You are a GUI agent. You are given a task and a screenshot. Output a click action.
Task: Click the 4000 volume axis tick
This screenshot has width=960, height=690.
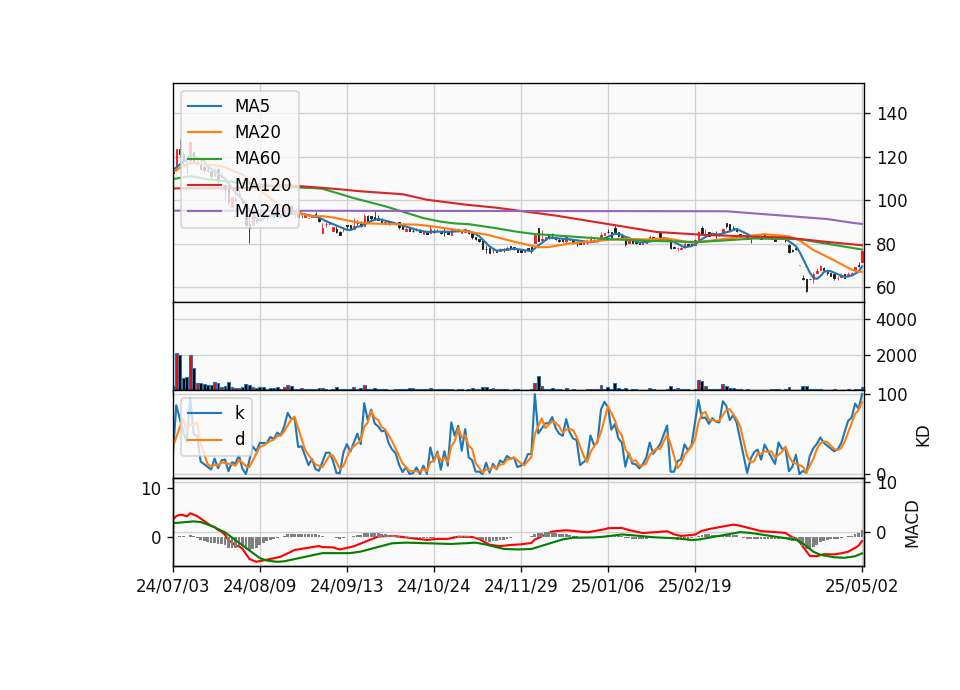[896, 320]
